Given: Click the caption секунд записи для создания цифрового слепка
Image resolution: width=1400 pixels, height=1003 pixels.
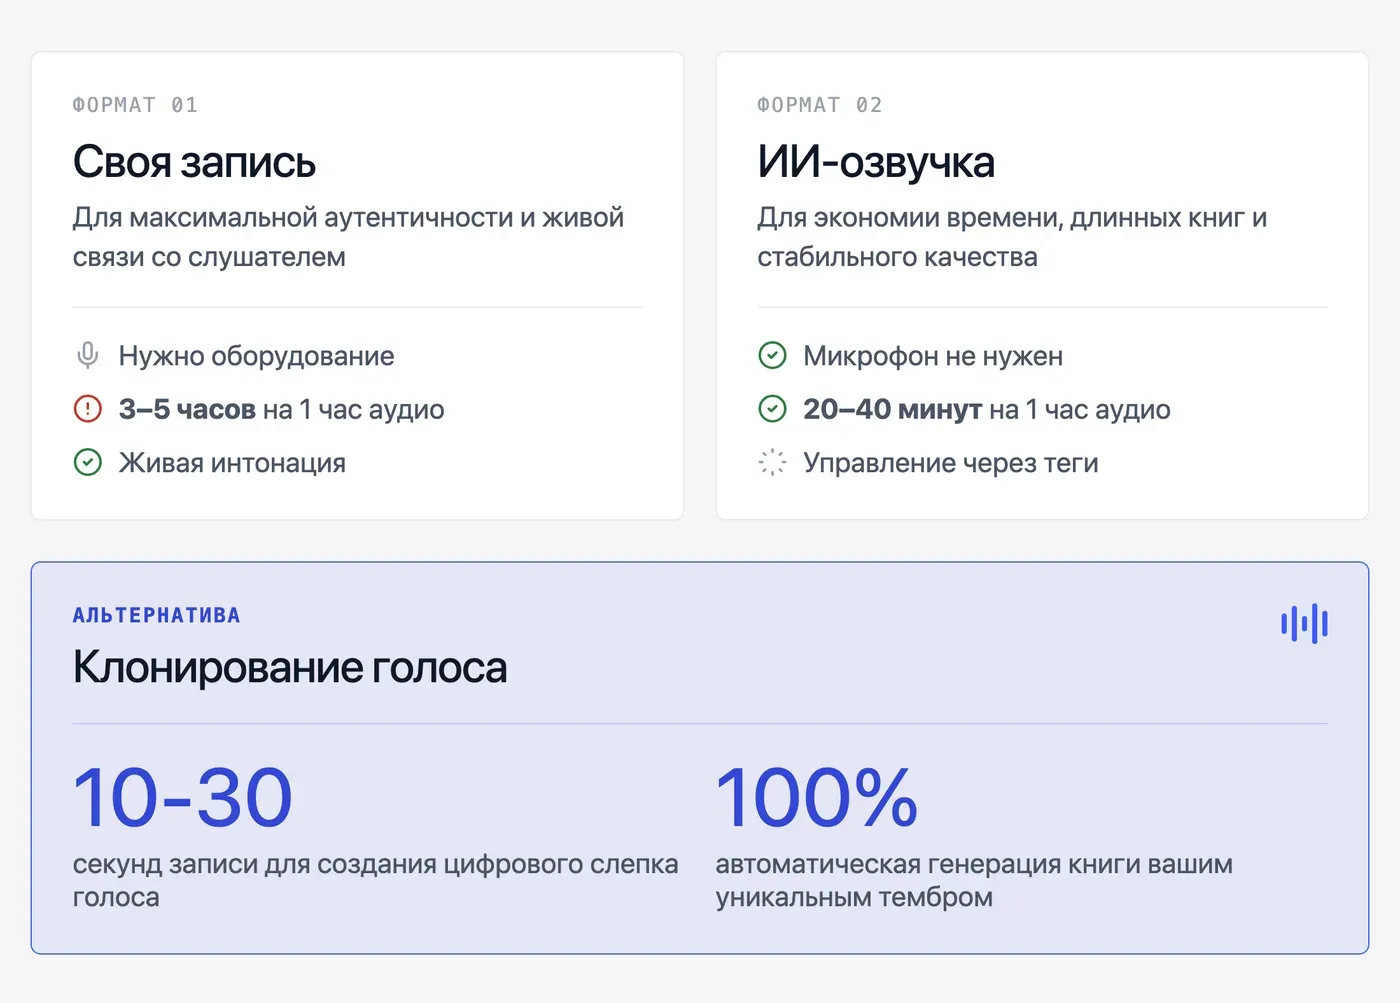Looking at the screenshot, I should coord(375,880).
